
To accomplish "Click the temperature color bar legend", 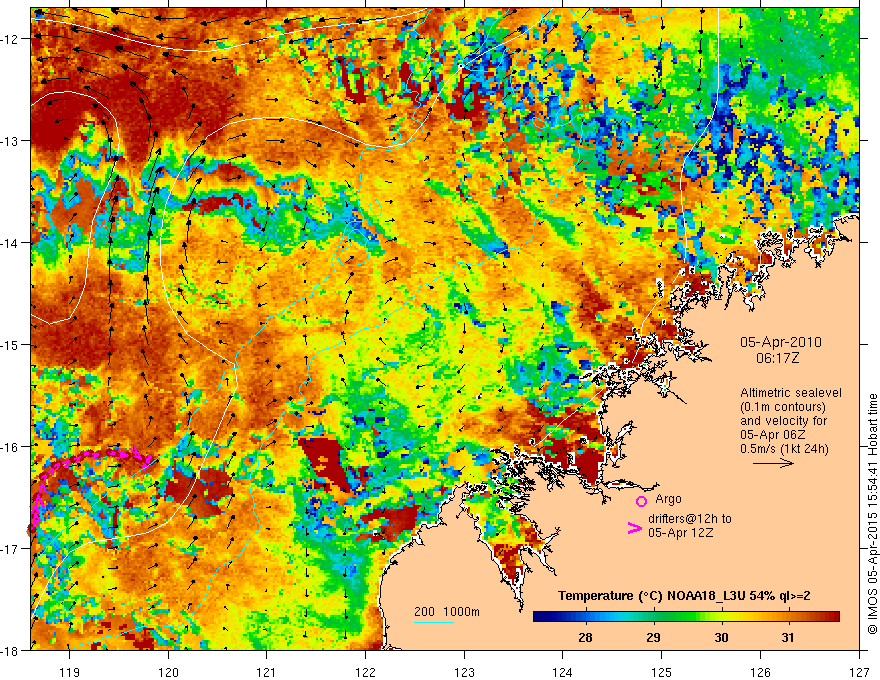I will (x=686, y=617).
